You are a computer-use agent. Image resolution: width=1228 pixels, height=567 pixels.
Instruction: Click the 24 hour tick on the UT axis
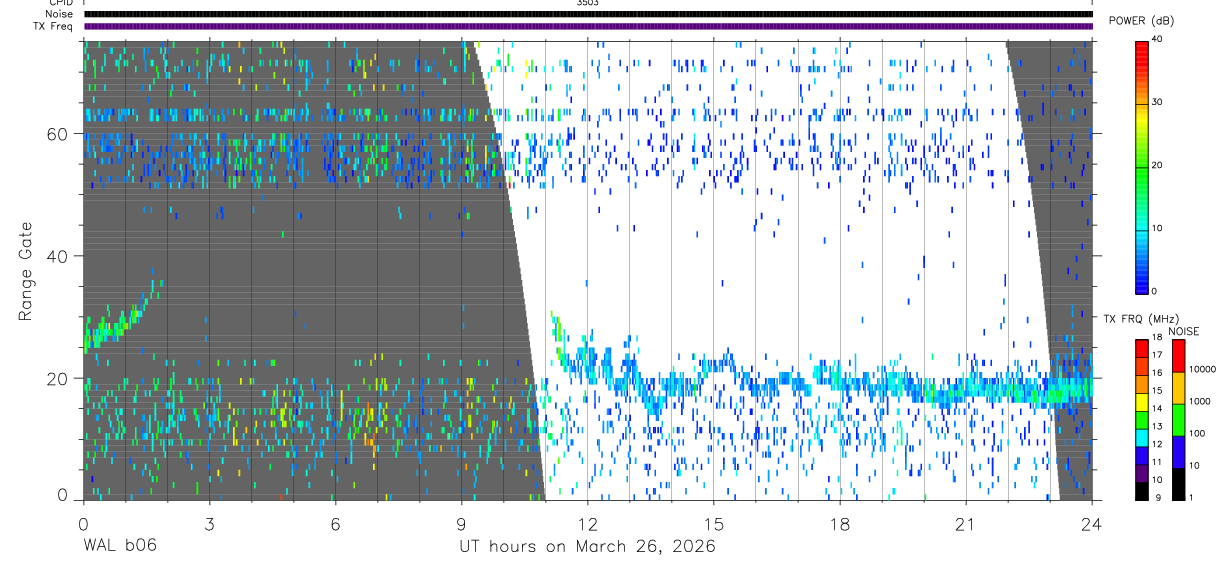pyautogui.click(x=1092, y=523)
